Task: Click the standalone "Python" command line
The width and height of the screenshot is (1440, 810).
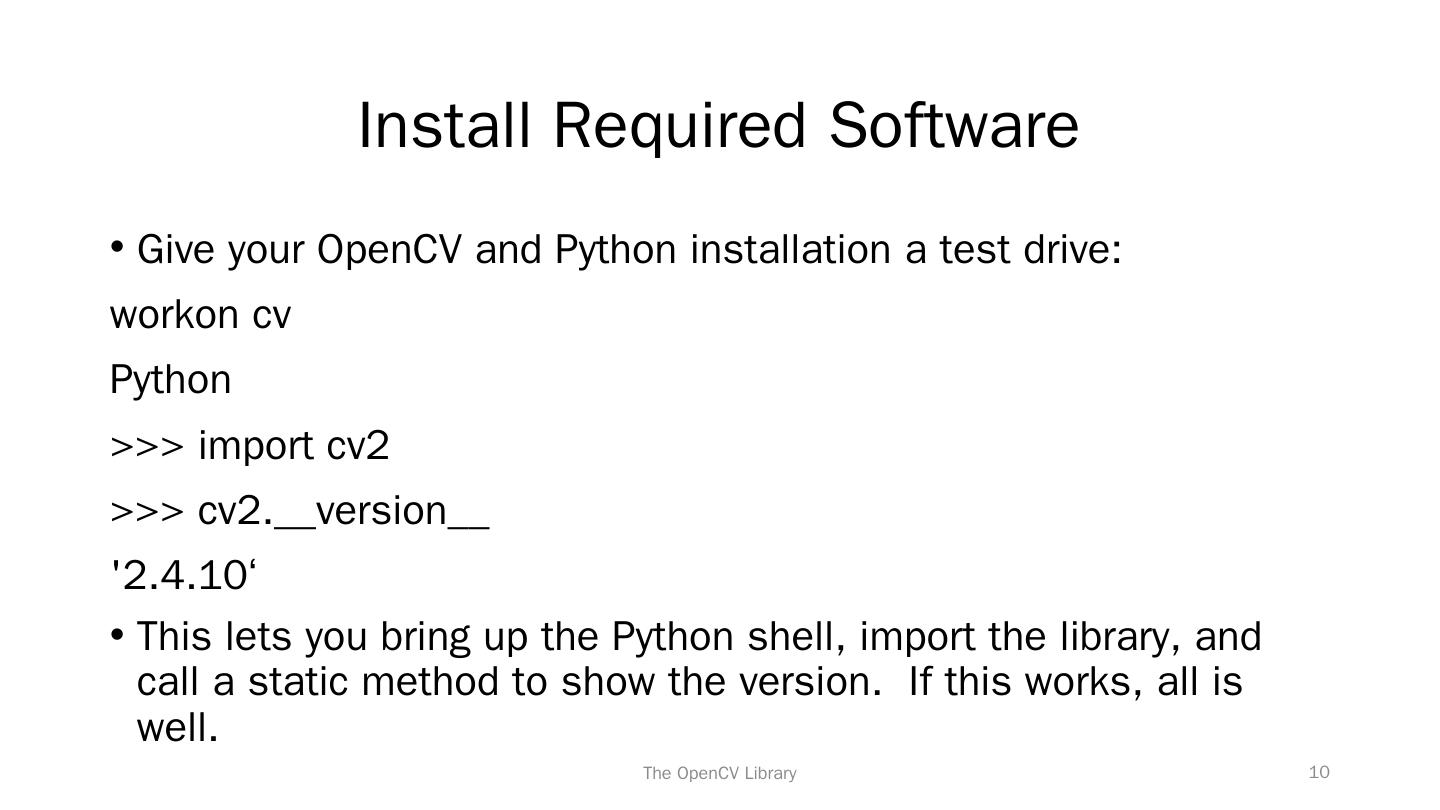Action: (x=170, y=381)
